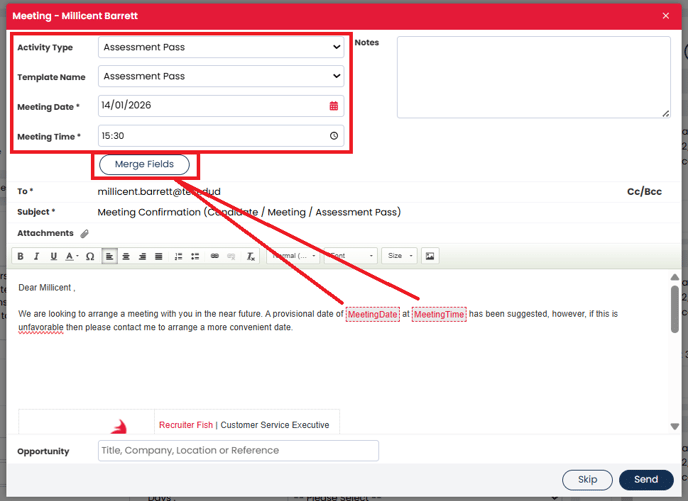Open the Template Name dropdown
Image resolution: width=688 pixels, height=501 pixels.
click(x=221, y=76)
